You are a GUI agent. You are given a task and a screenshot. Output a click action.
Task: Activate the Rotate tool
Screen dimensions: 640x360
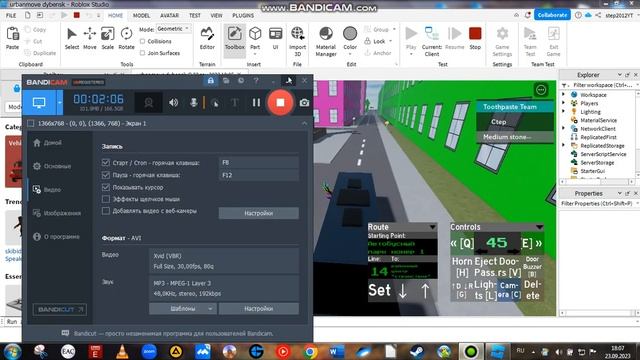(x=126, y=38)
